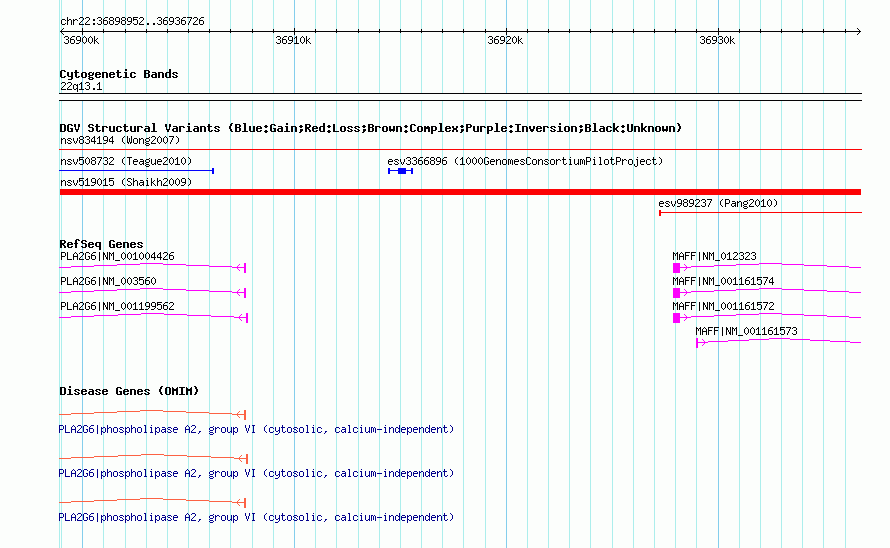Open the RefSeq Genes track heading
The width and height of the screenshot is (890, 548).
pos(101,244)
